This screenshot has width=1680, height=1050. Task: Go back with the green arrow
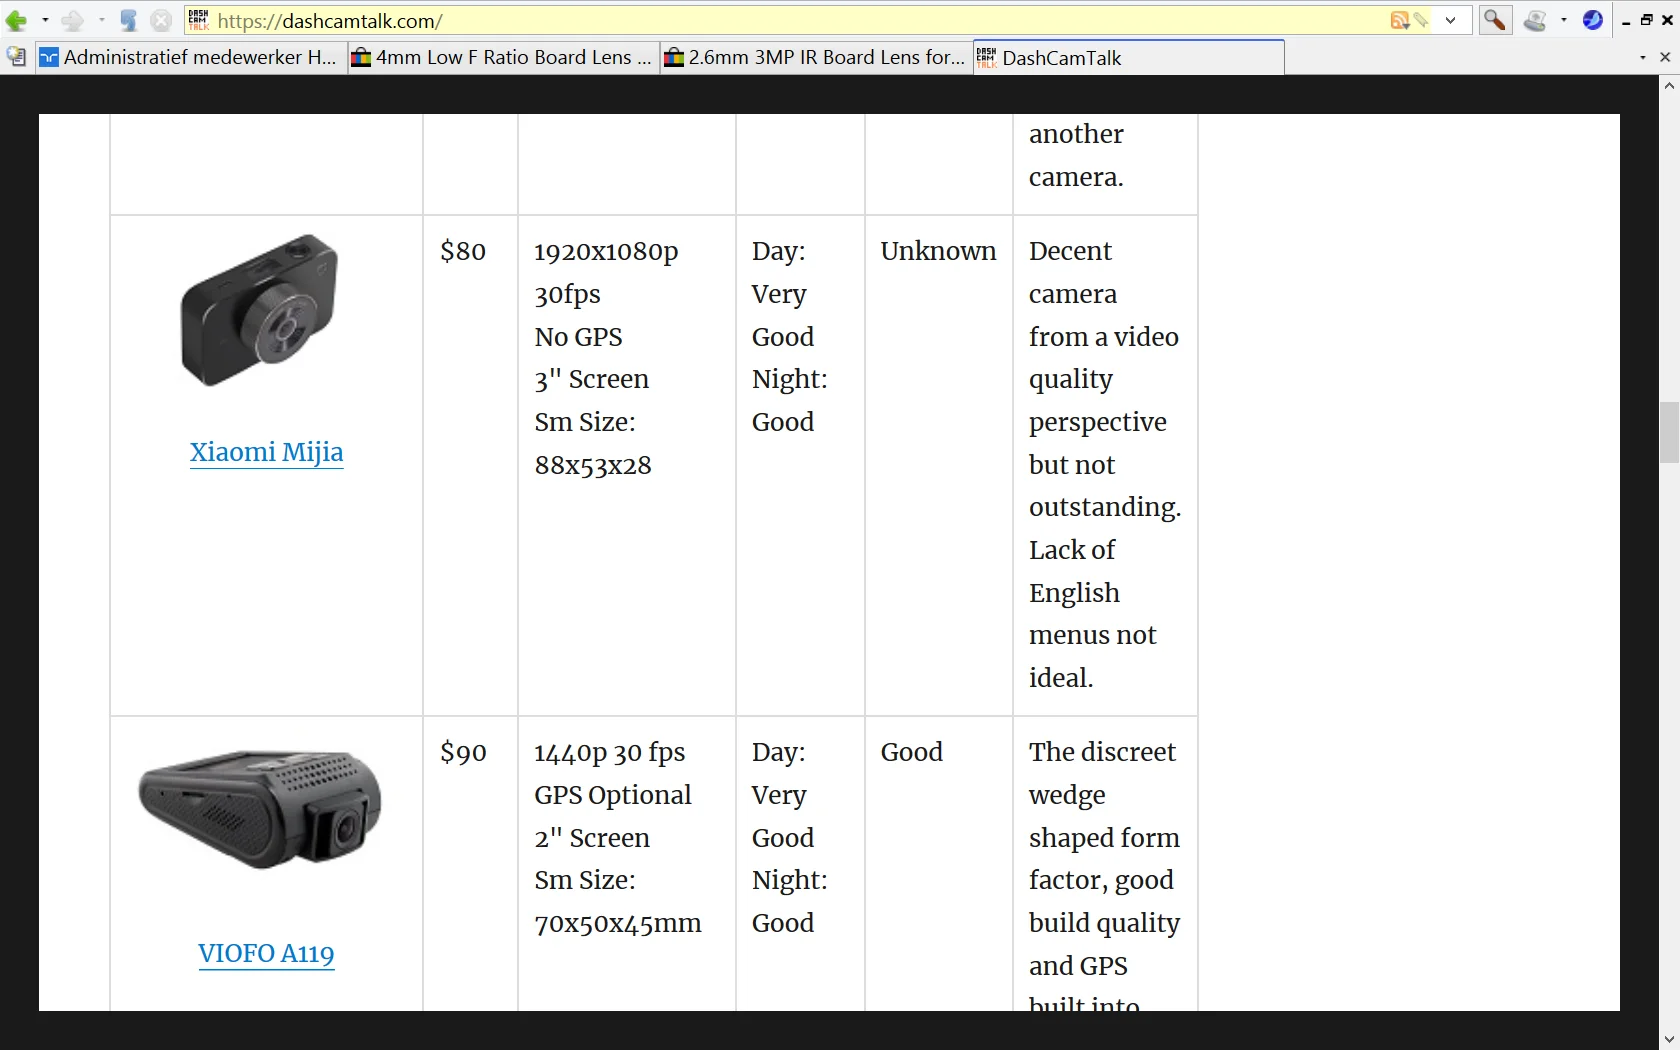[x=16, y=20]
